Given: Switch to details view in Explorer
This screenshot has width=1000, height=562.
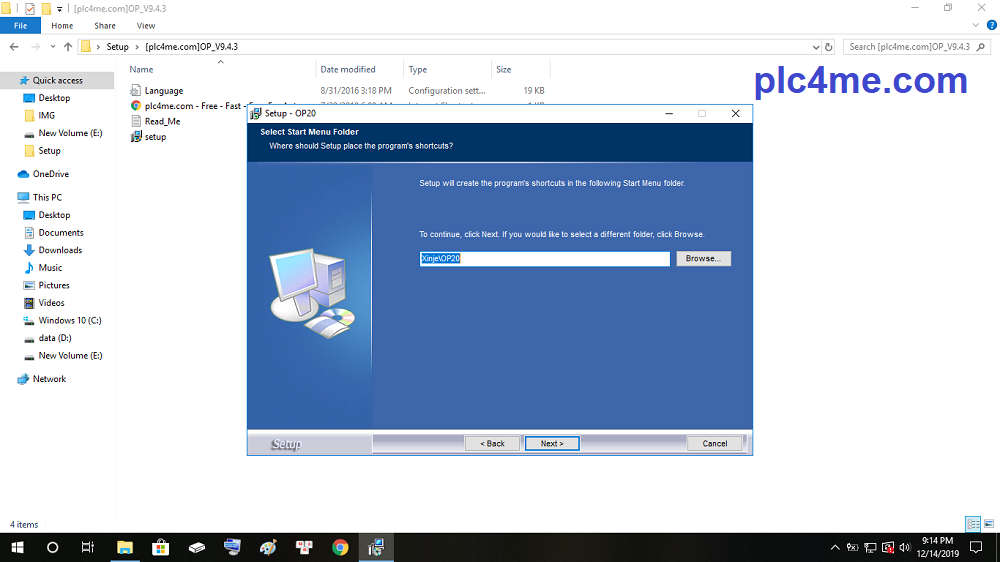Looking at the screenshot, I should [x=972, y=524].
